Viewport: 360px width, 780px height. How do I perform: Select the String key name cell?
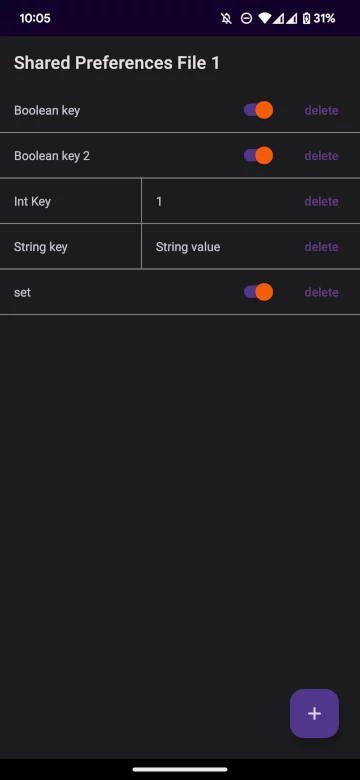click(71, 247)
